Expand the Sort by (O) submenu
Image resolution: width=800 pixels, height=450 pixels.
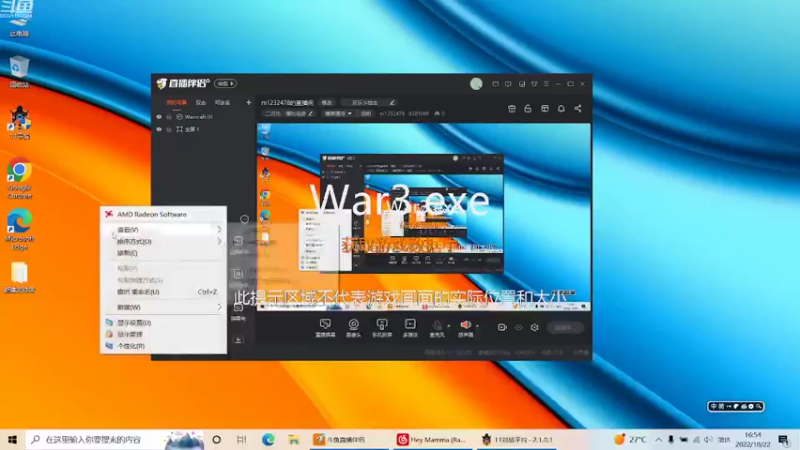coord(163,241)
